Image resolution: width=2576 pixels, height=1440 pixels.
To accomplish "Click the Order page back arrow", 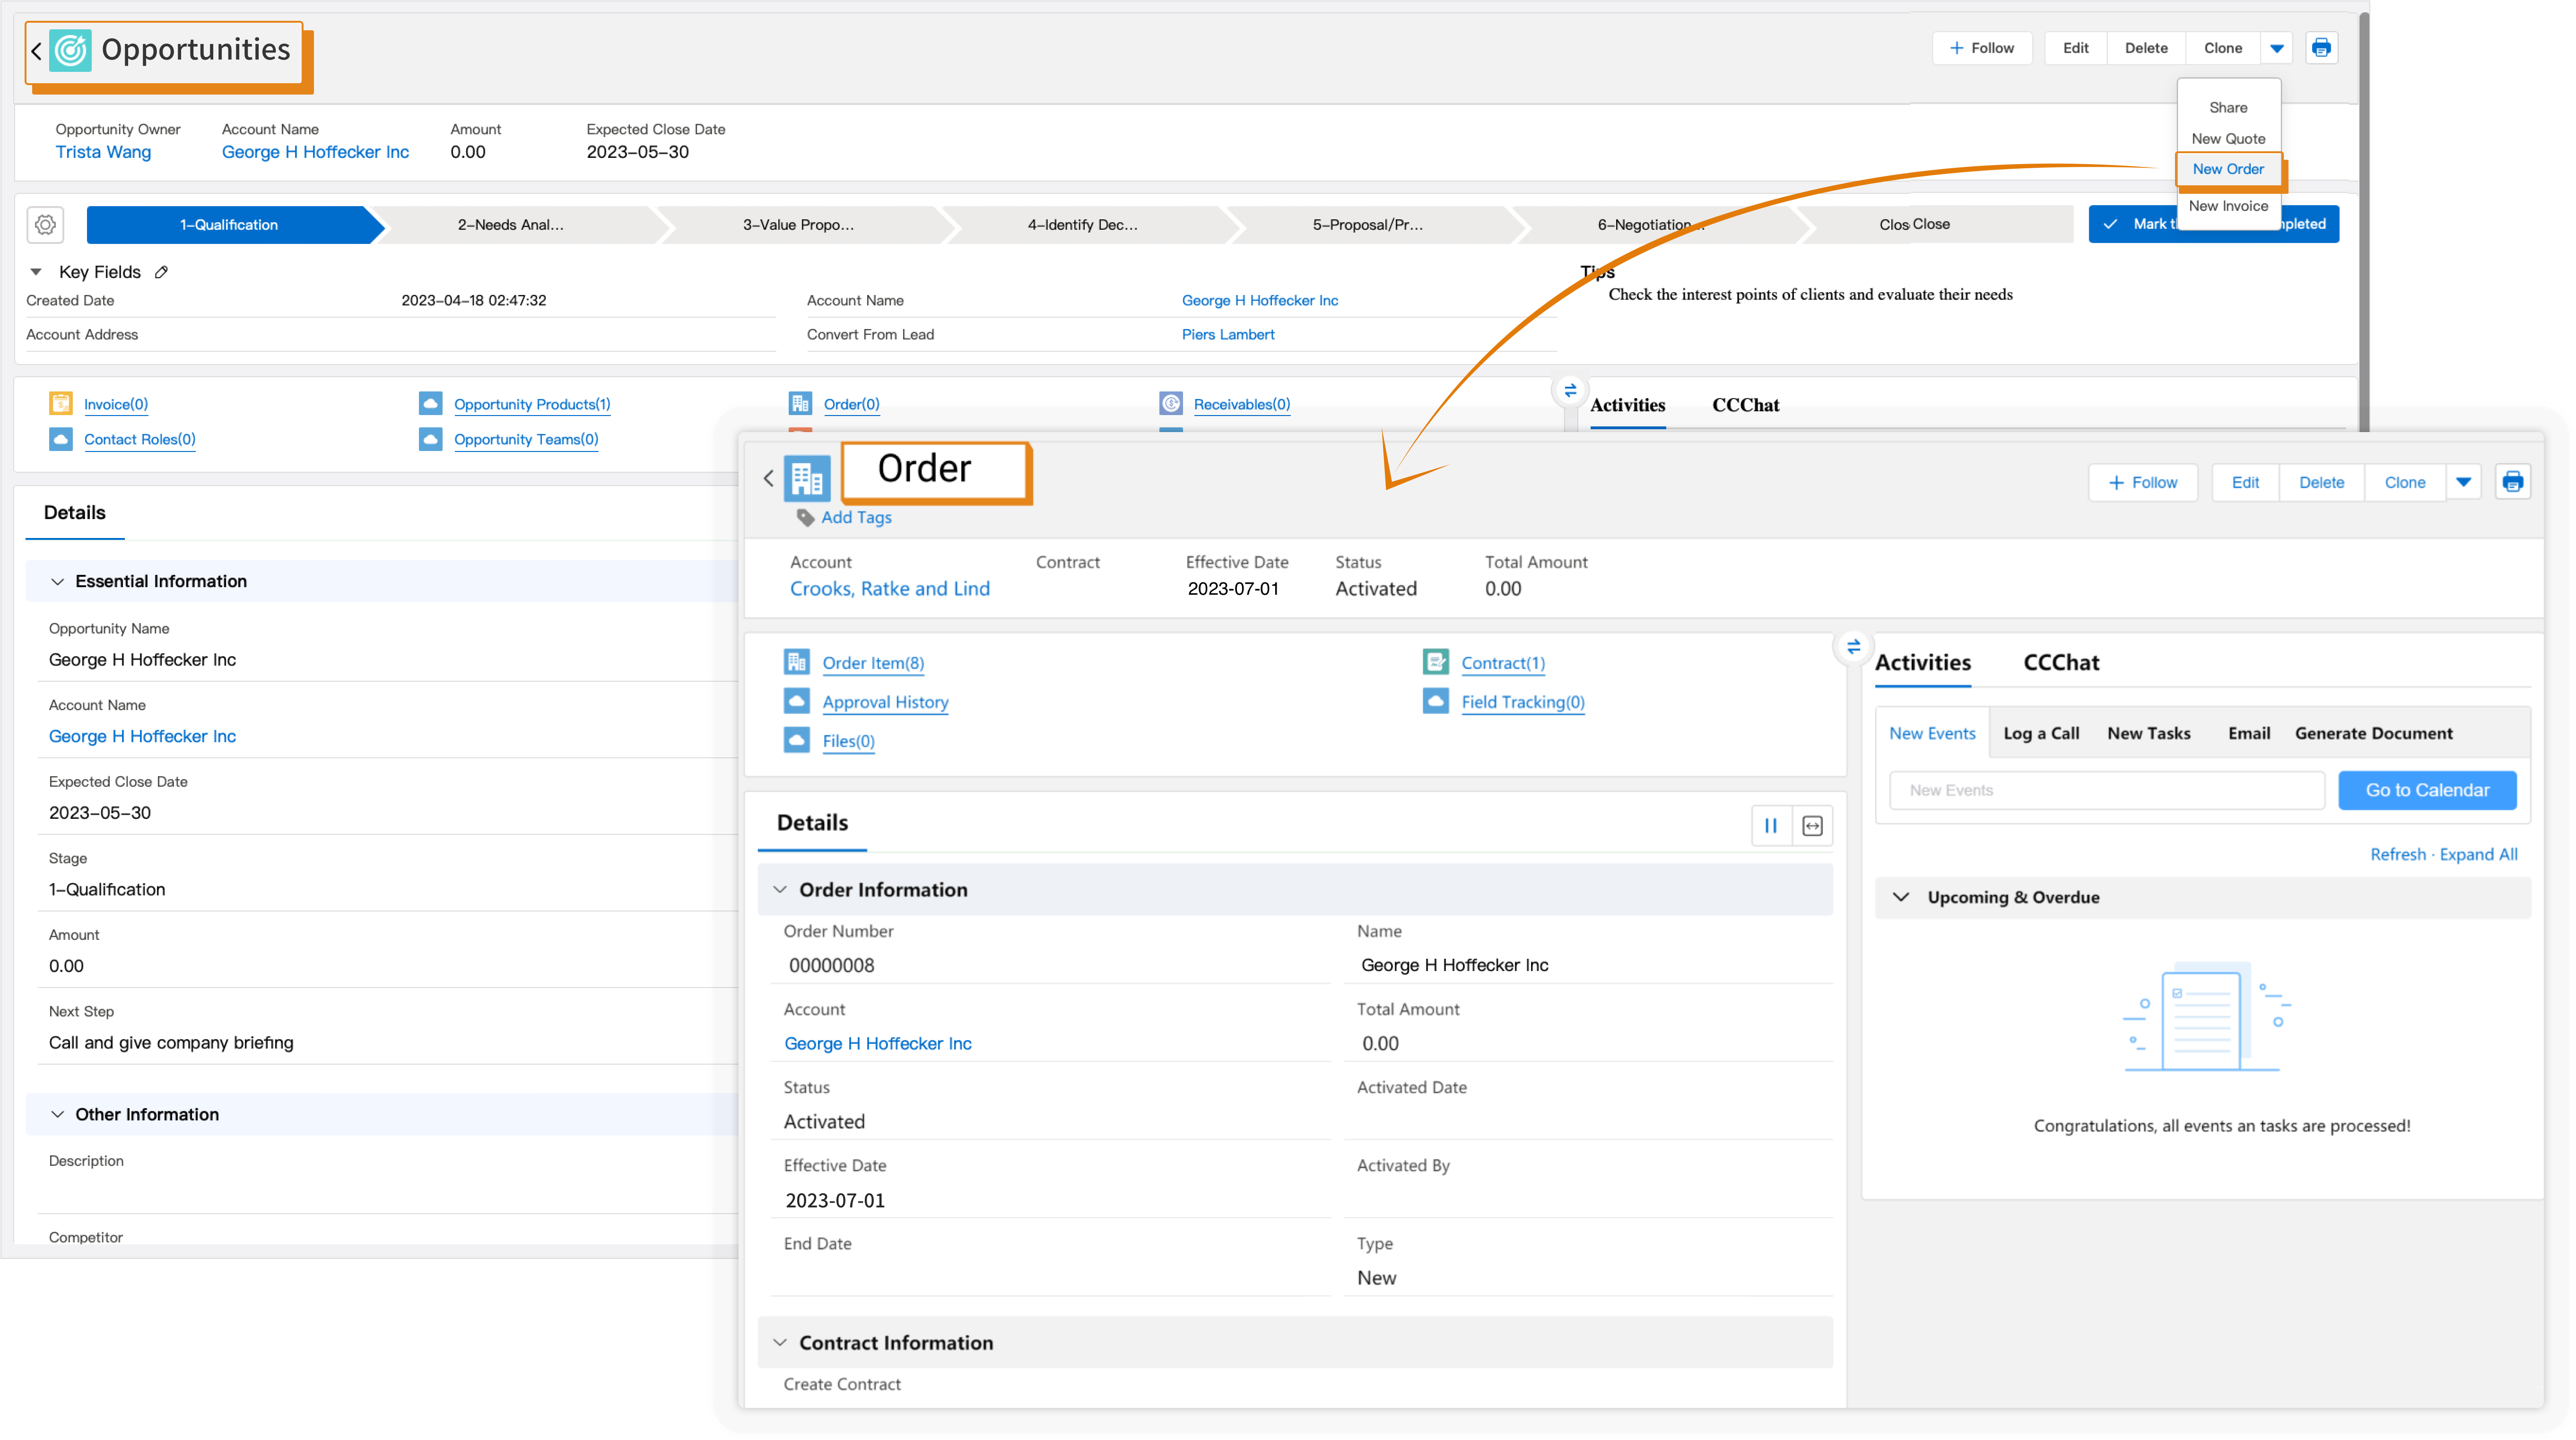I will point(768,479).
